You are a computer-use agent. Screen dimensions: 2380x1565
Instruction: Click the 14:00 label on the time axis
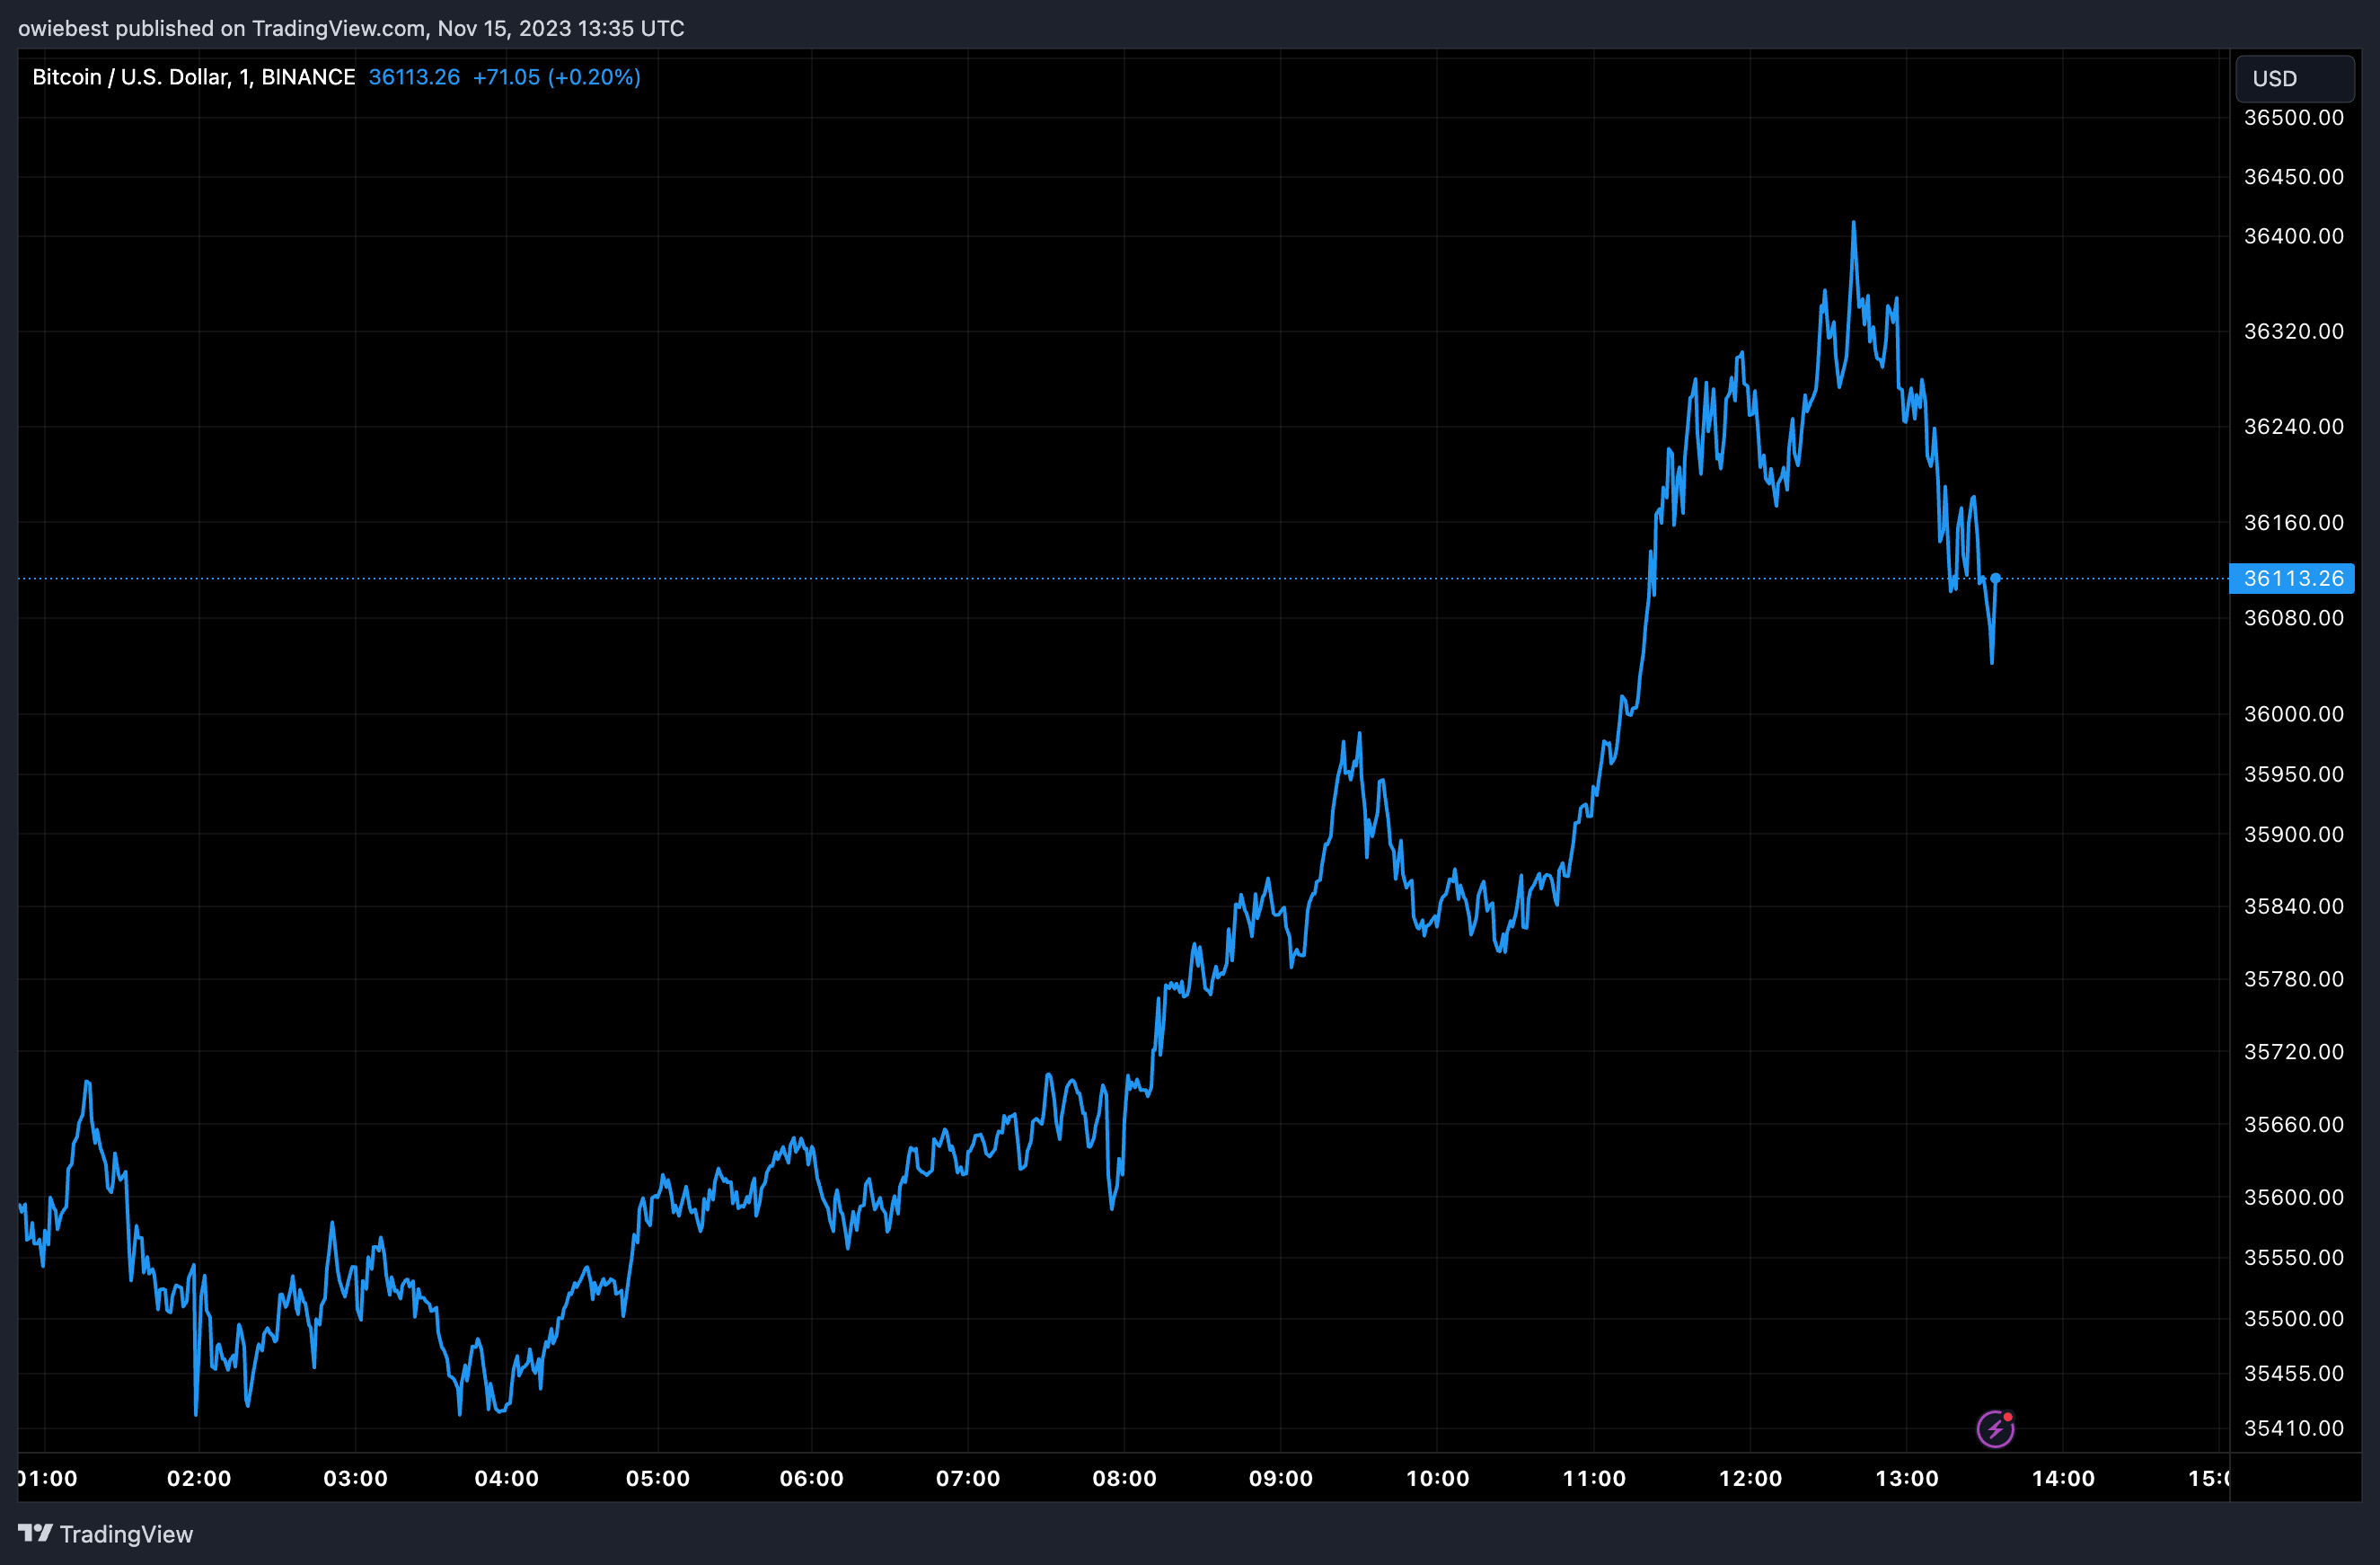click(x=2062, y=1478)
